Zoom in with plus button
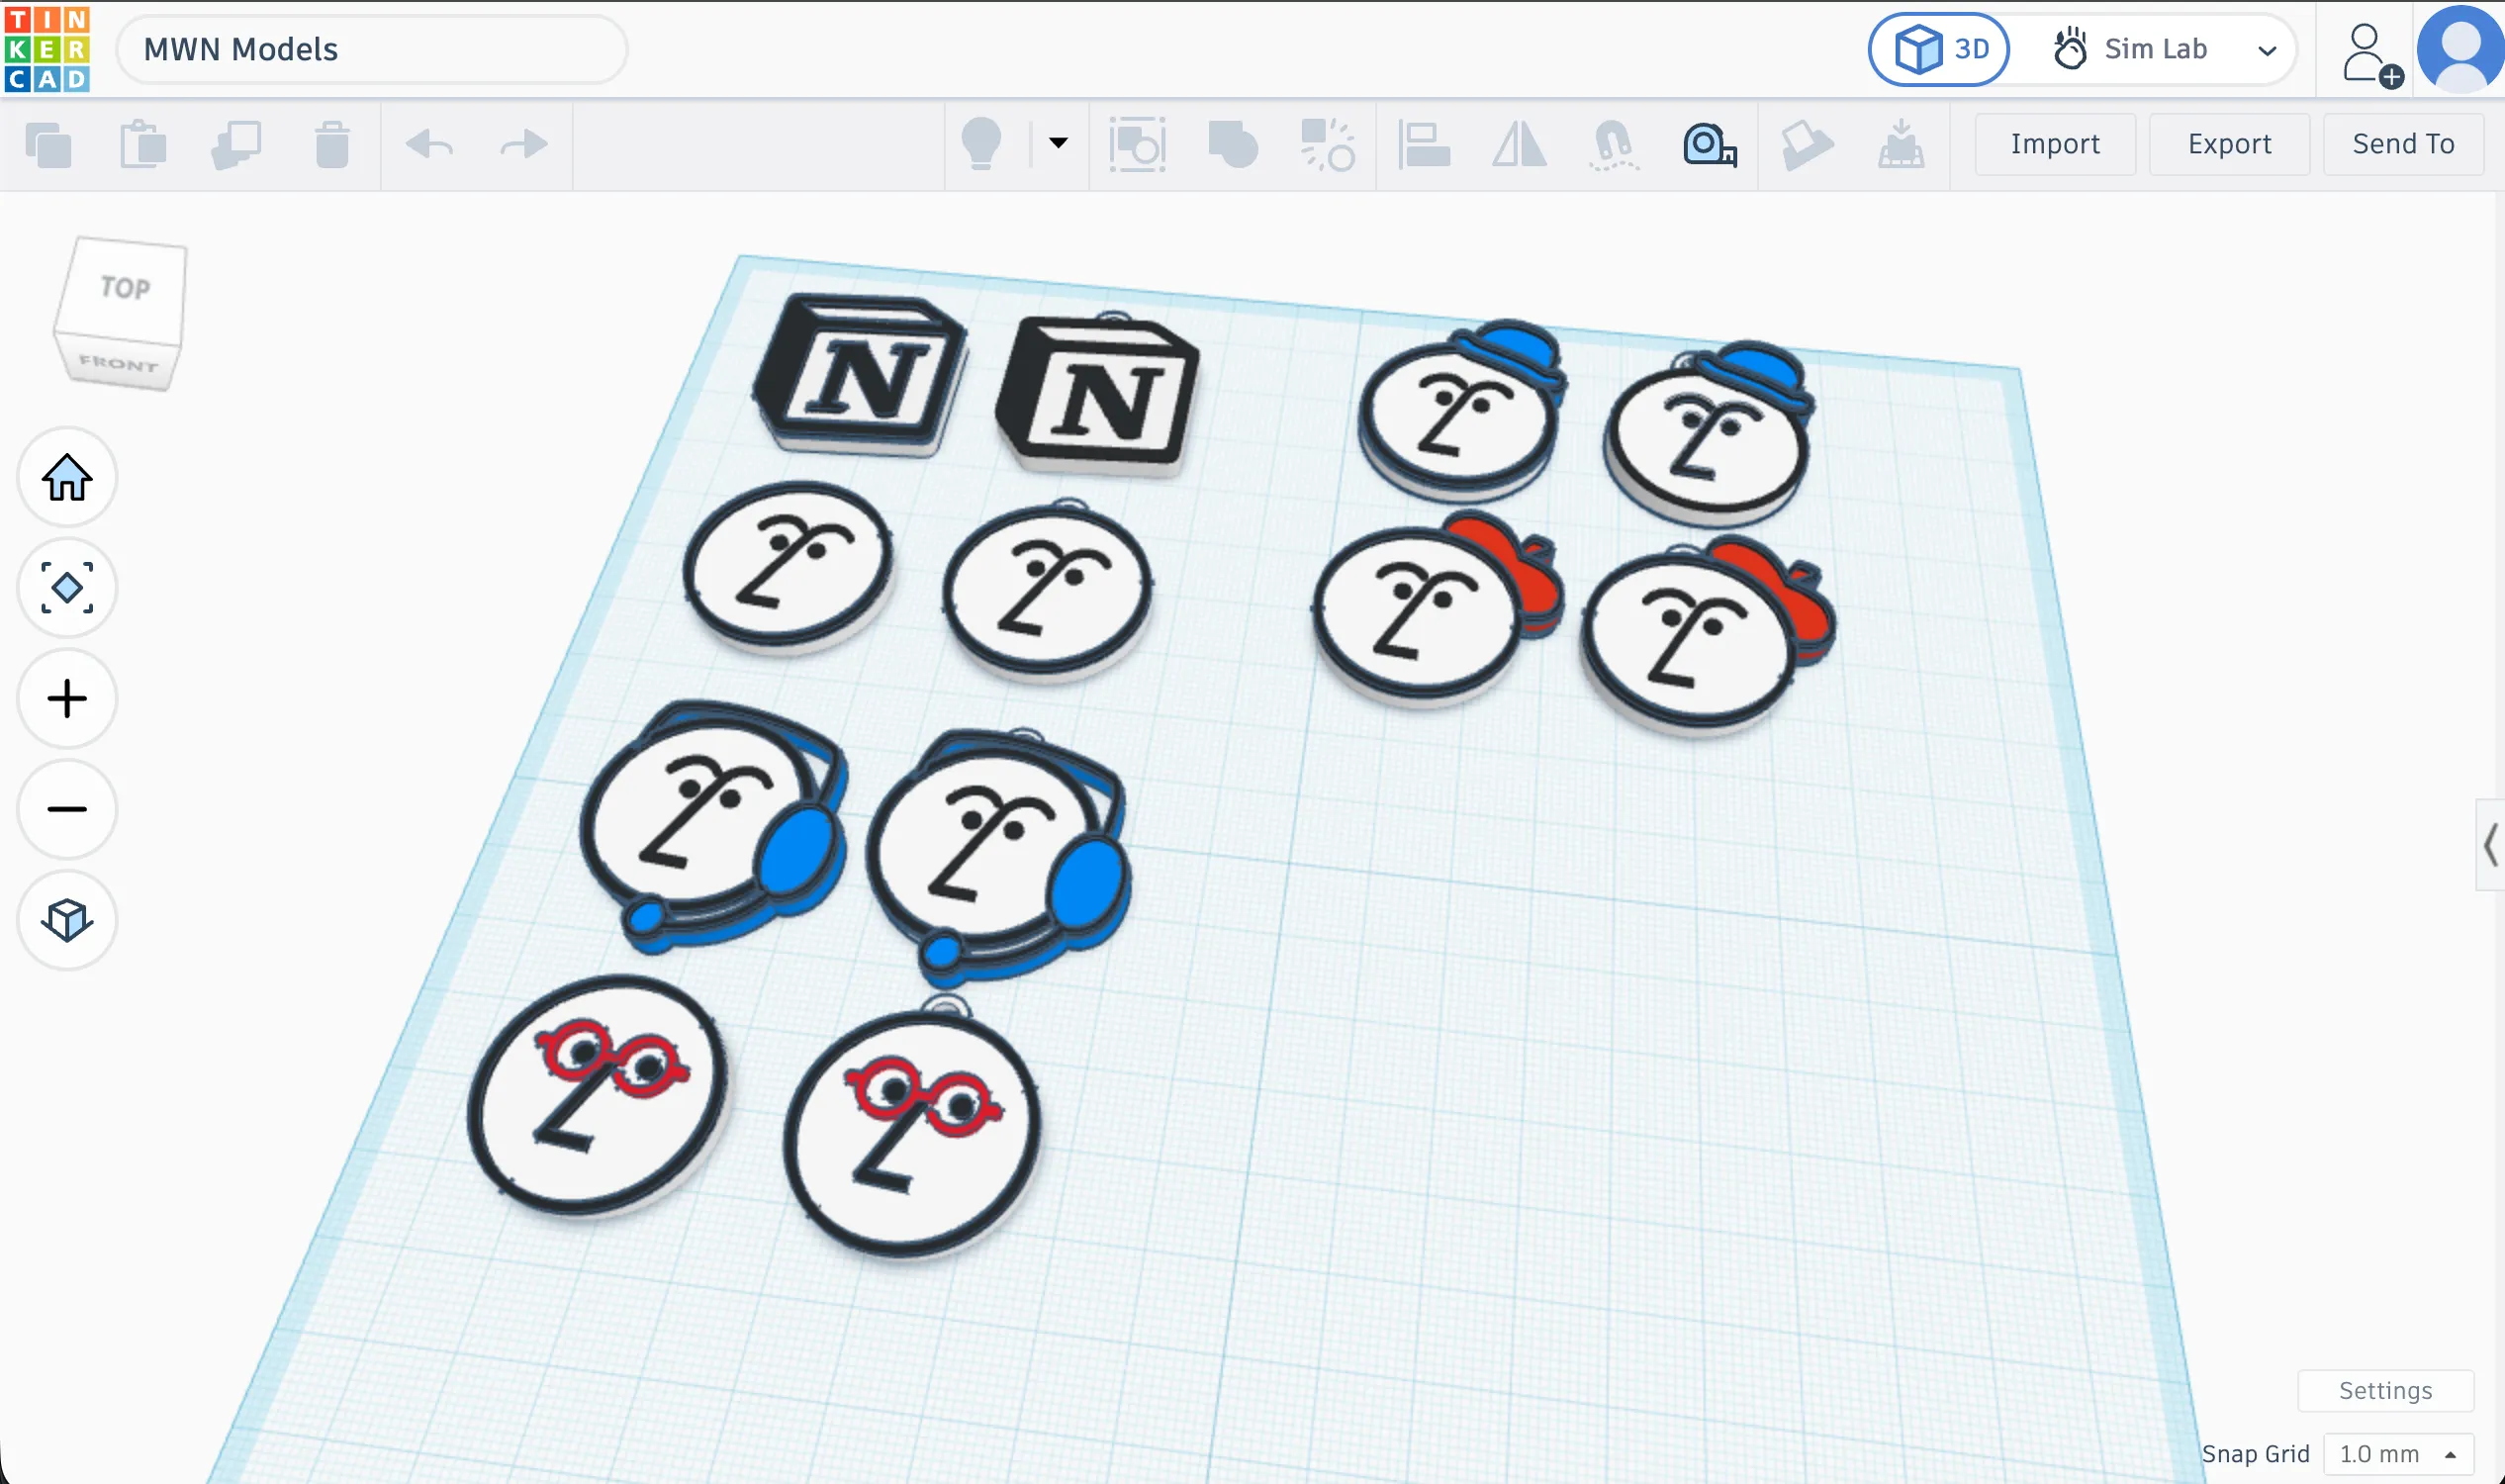 coord(67,698)
